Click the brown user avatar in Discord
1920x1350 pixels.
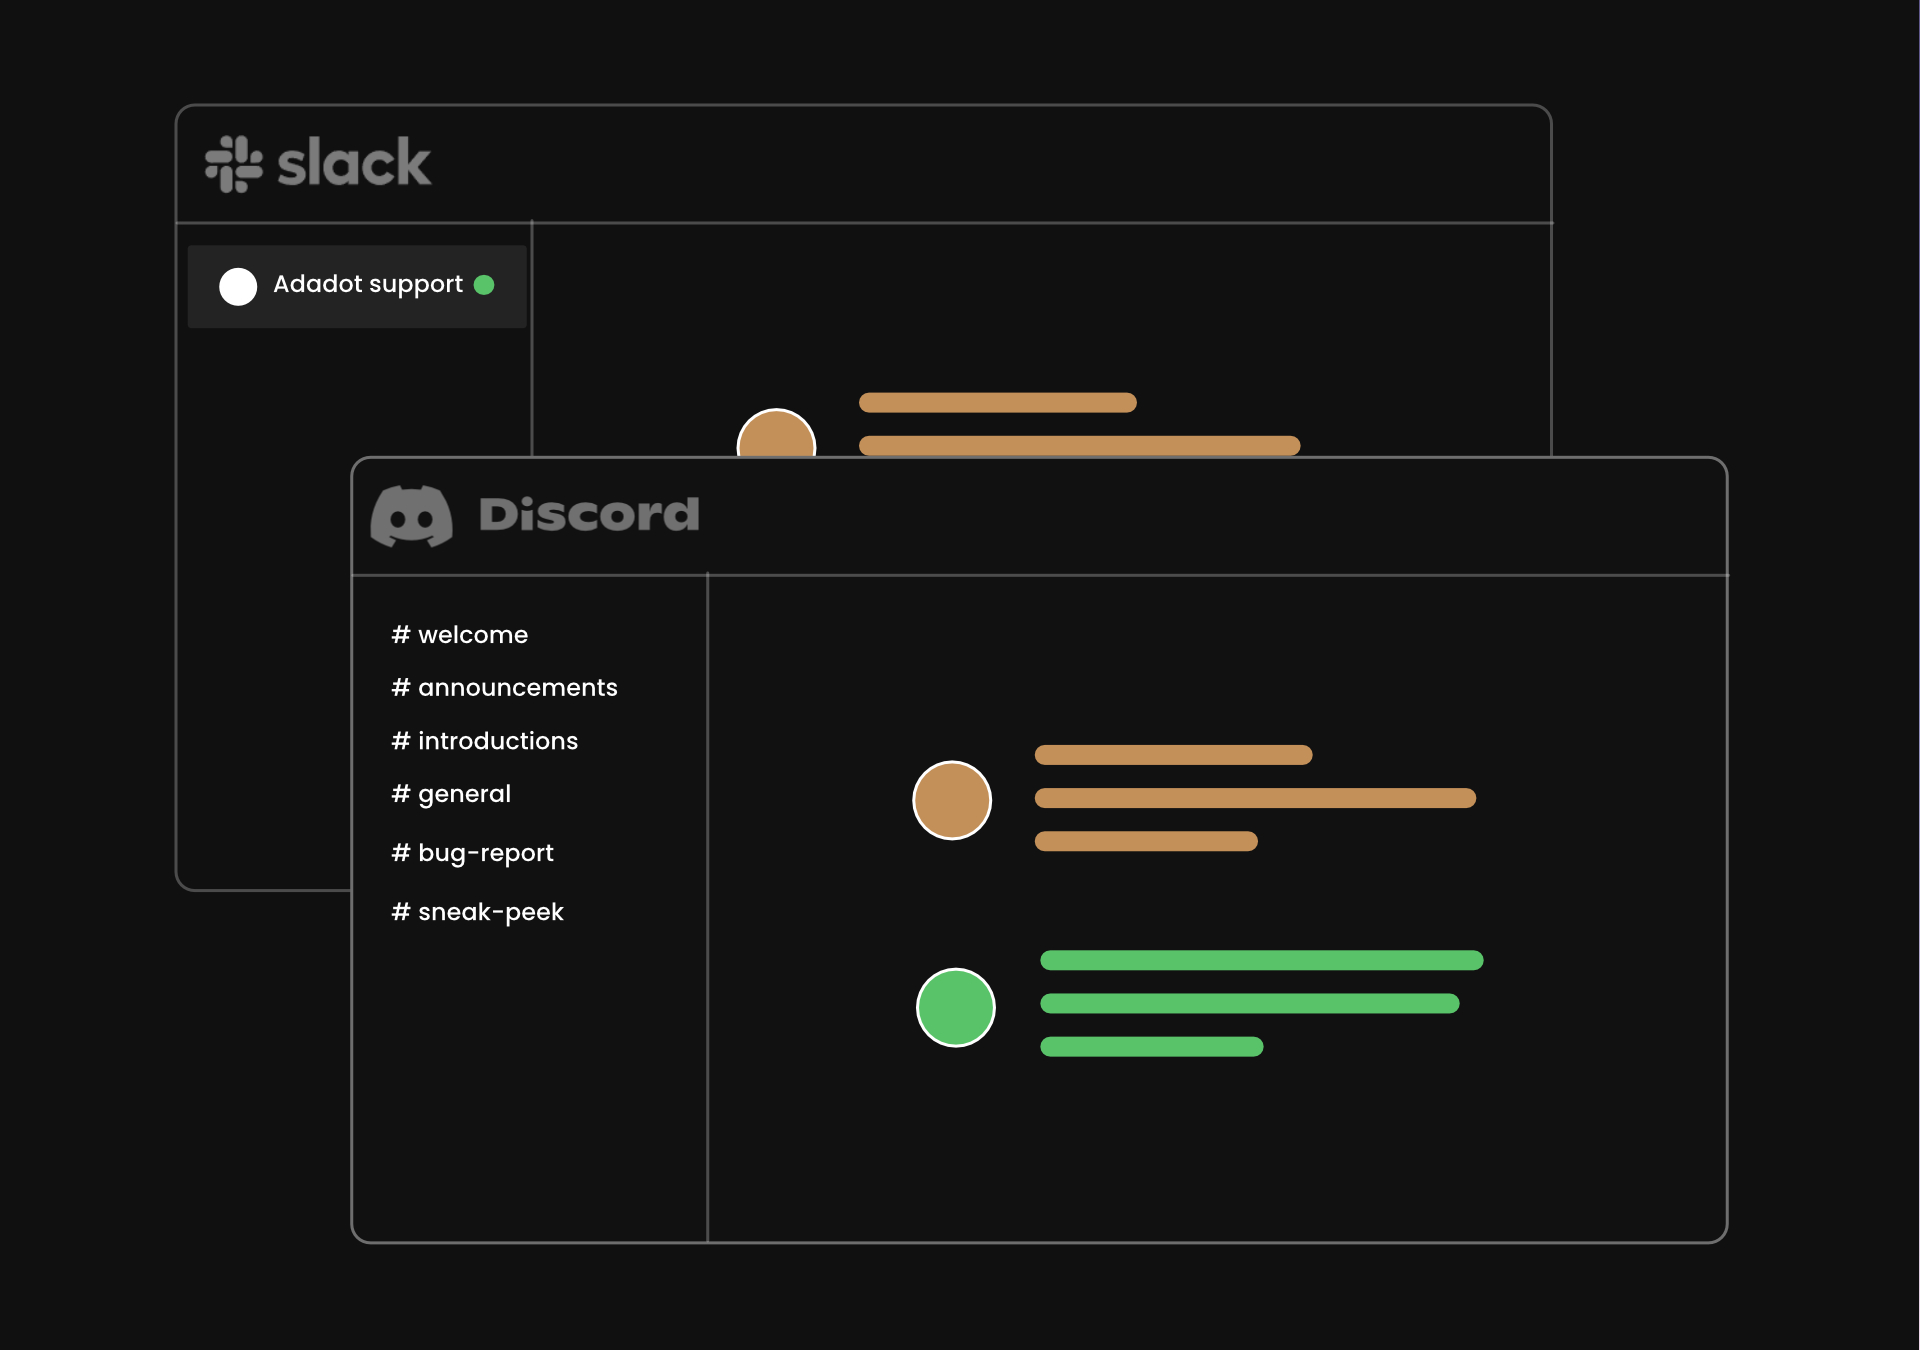point(952,800)
